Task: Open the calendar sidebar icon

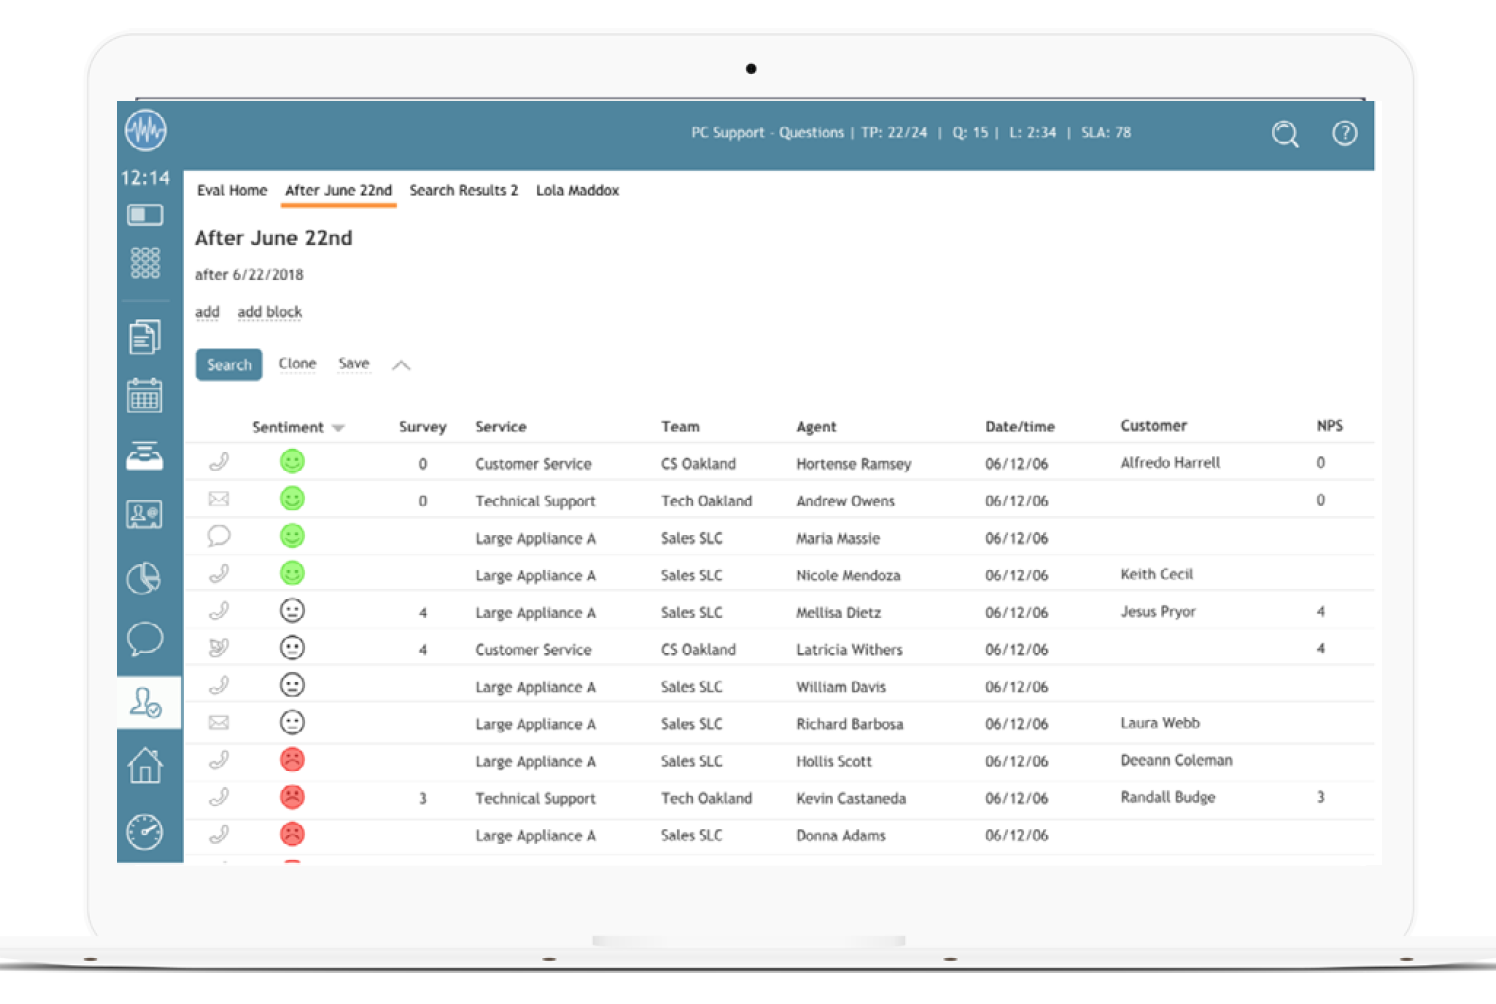Action: coord(145,395)
